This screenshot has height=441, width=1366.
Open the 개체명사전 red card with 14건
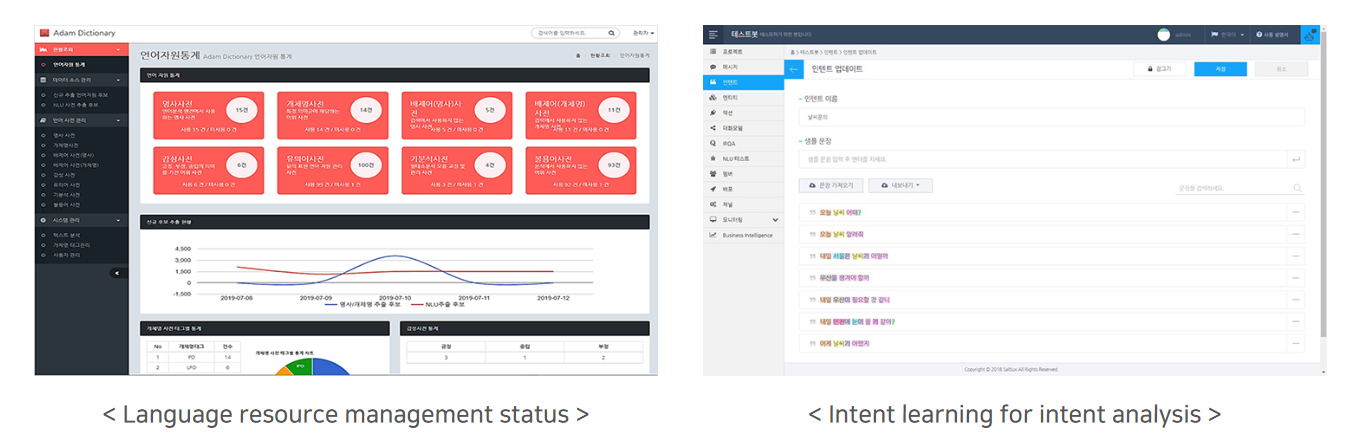point(332,114)
